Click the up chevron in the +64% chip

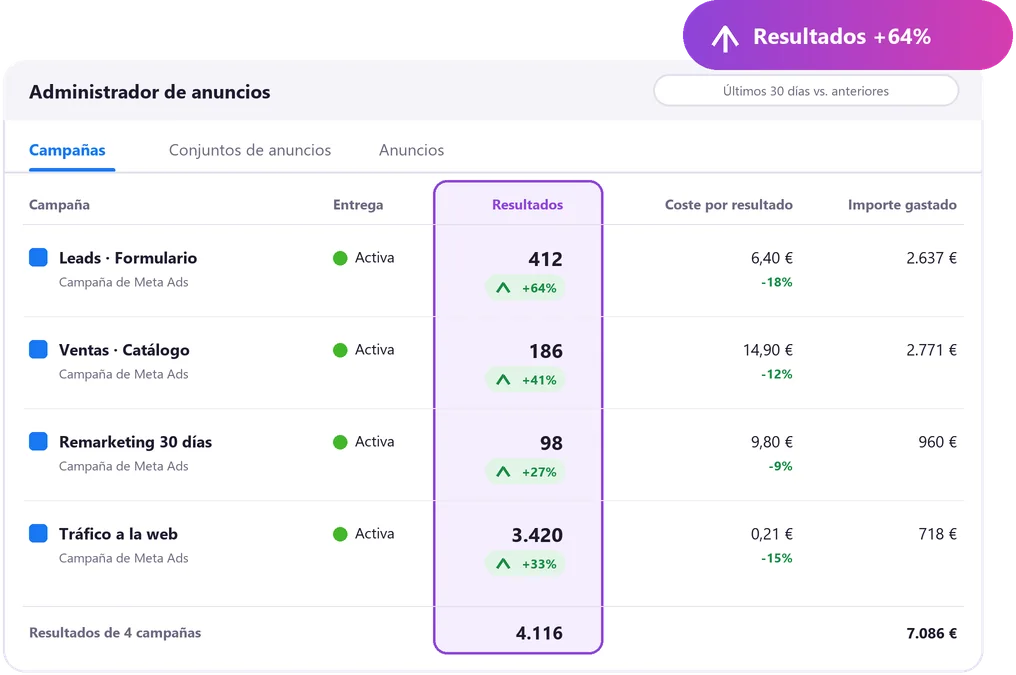pyautogui.click(x=503, y=288)
